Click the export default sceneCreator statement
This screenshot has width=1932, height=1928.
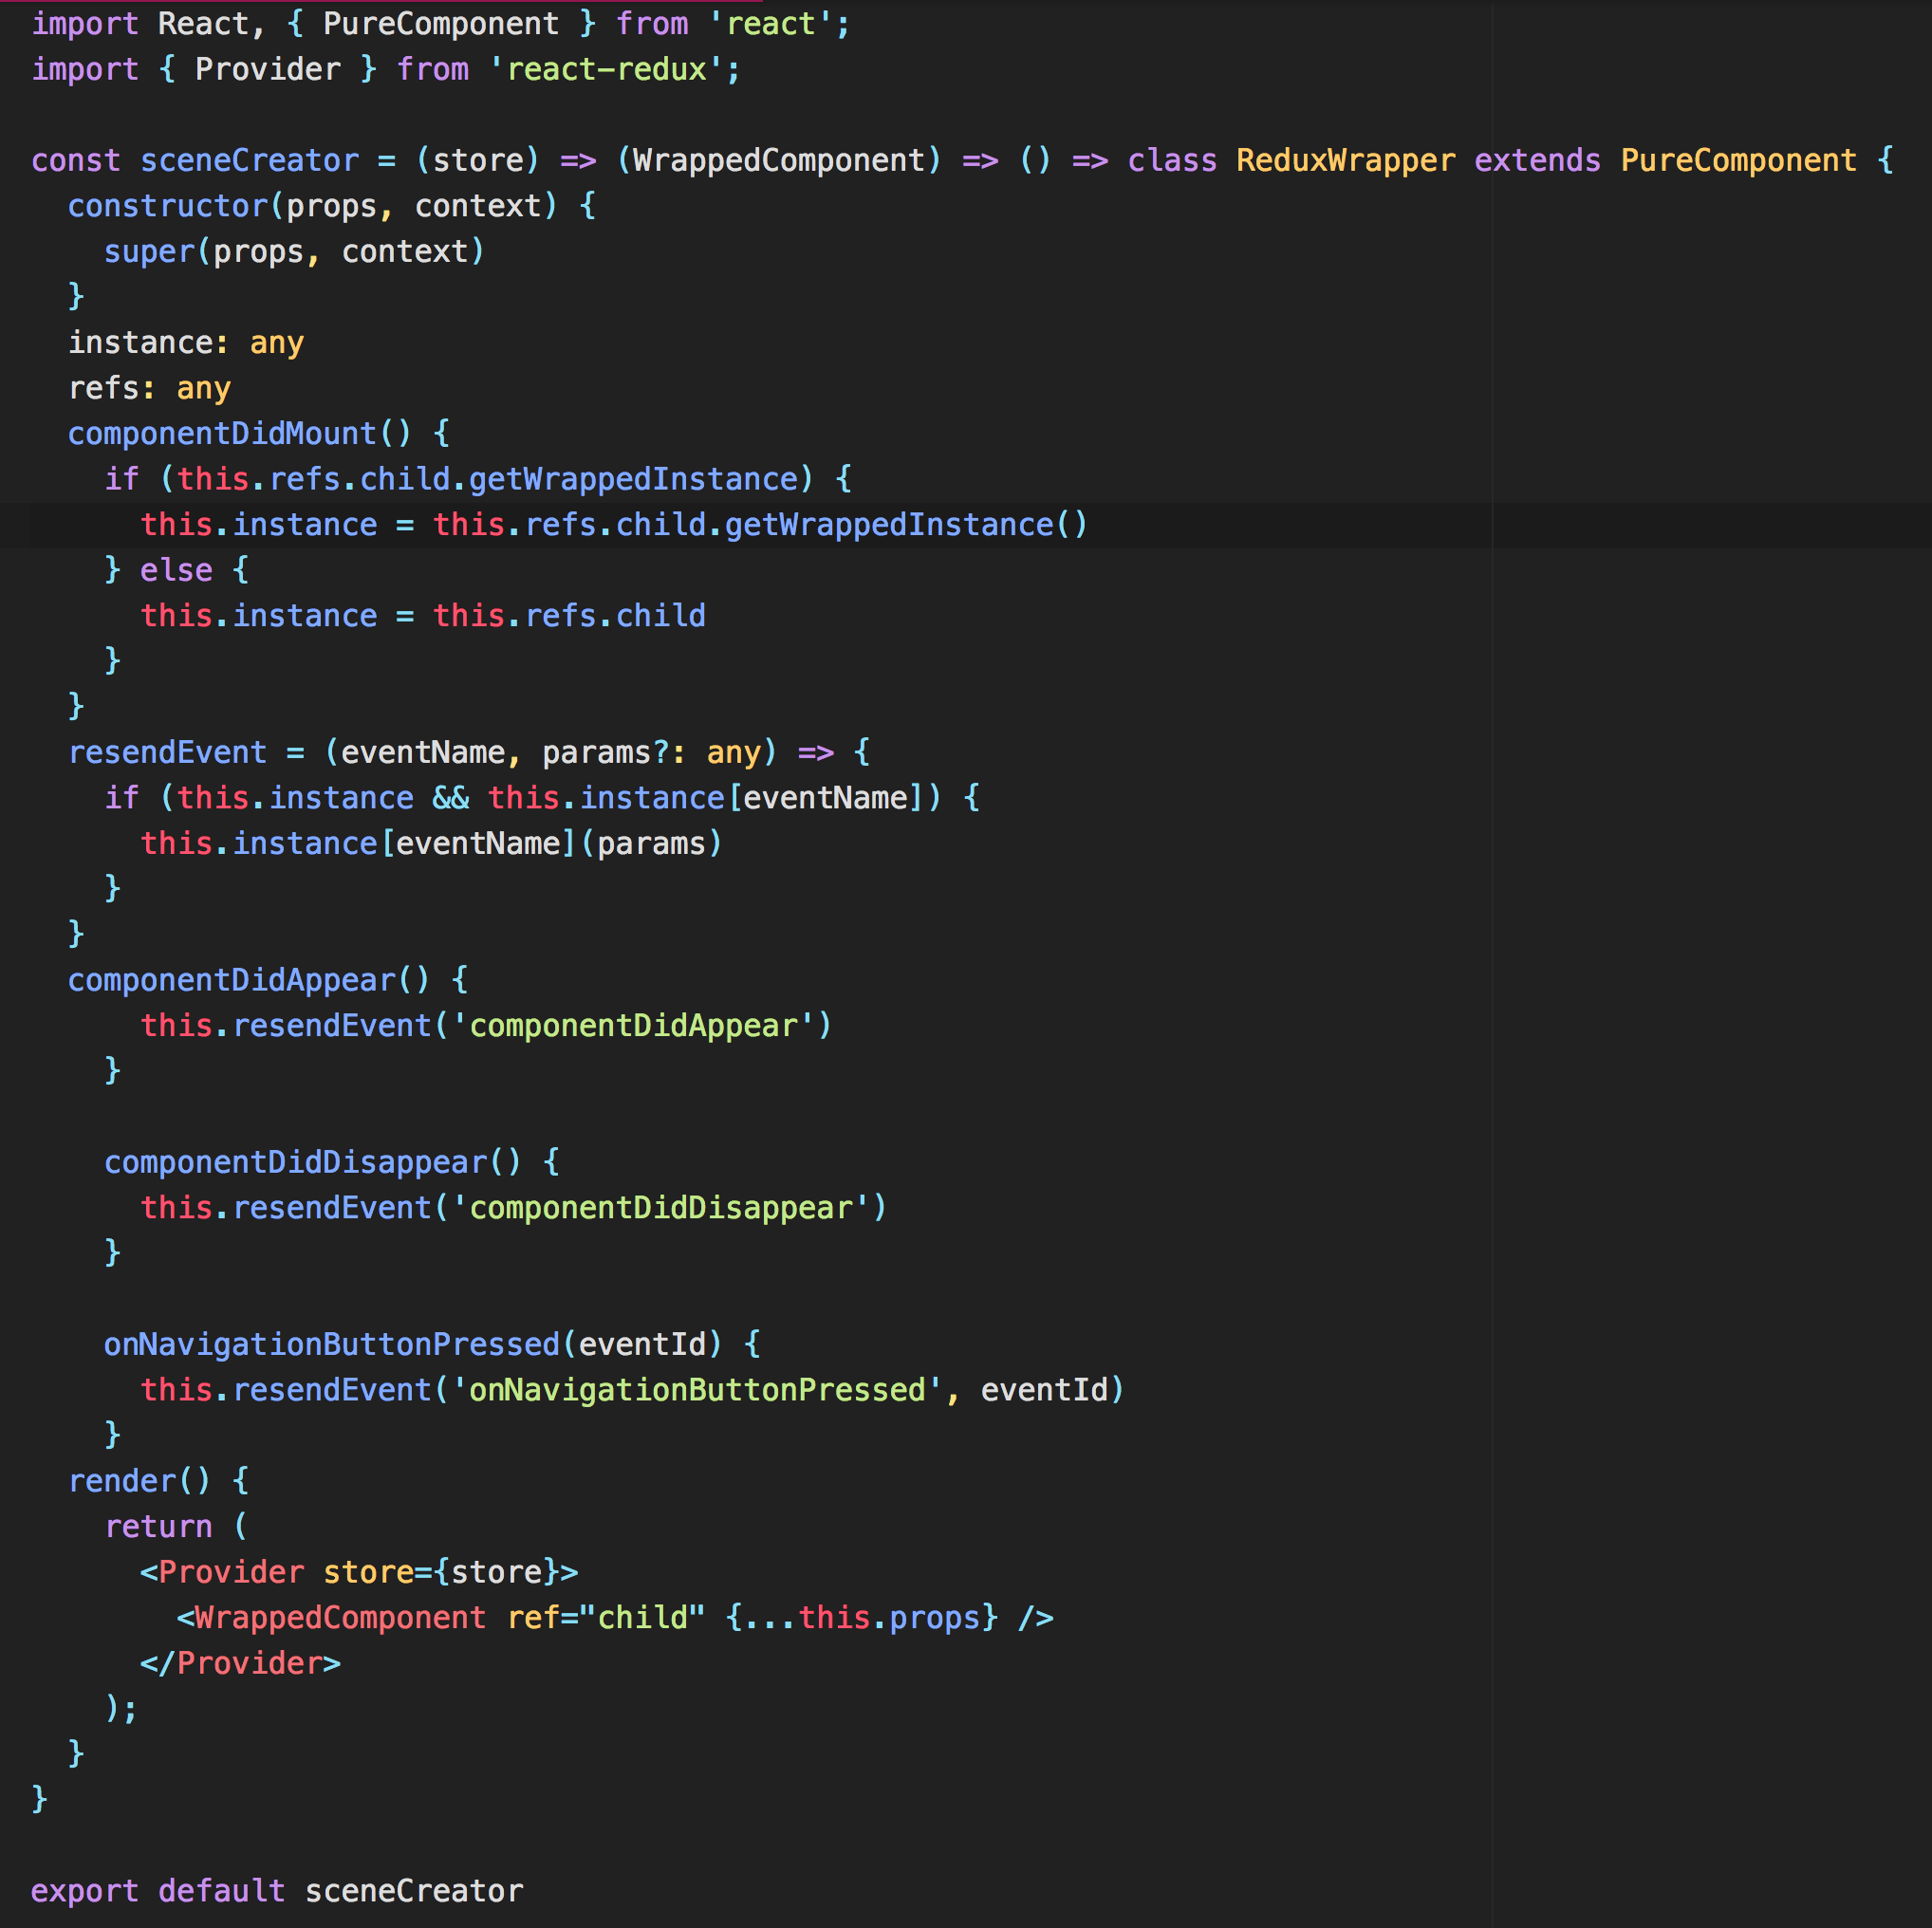(x=275, y=1890)
